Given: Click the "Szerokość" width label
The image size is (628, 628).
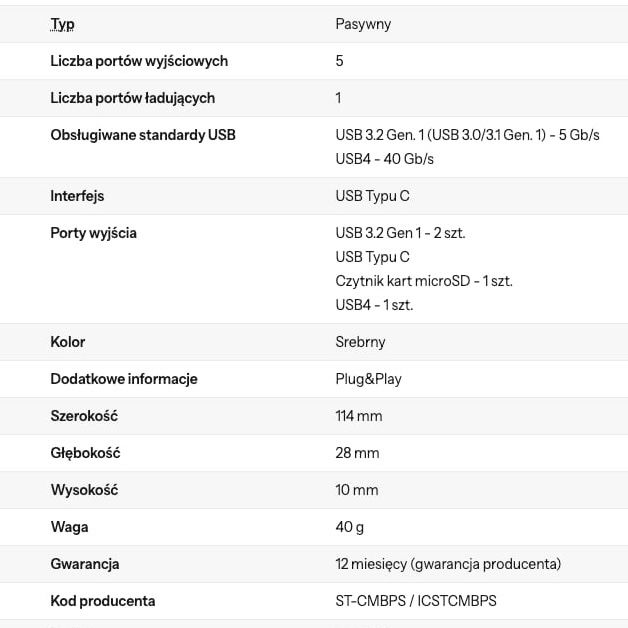Looking at the screenshot, I should (84, 416).
